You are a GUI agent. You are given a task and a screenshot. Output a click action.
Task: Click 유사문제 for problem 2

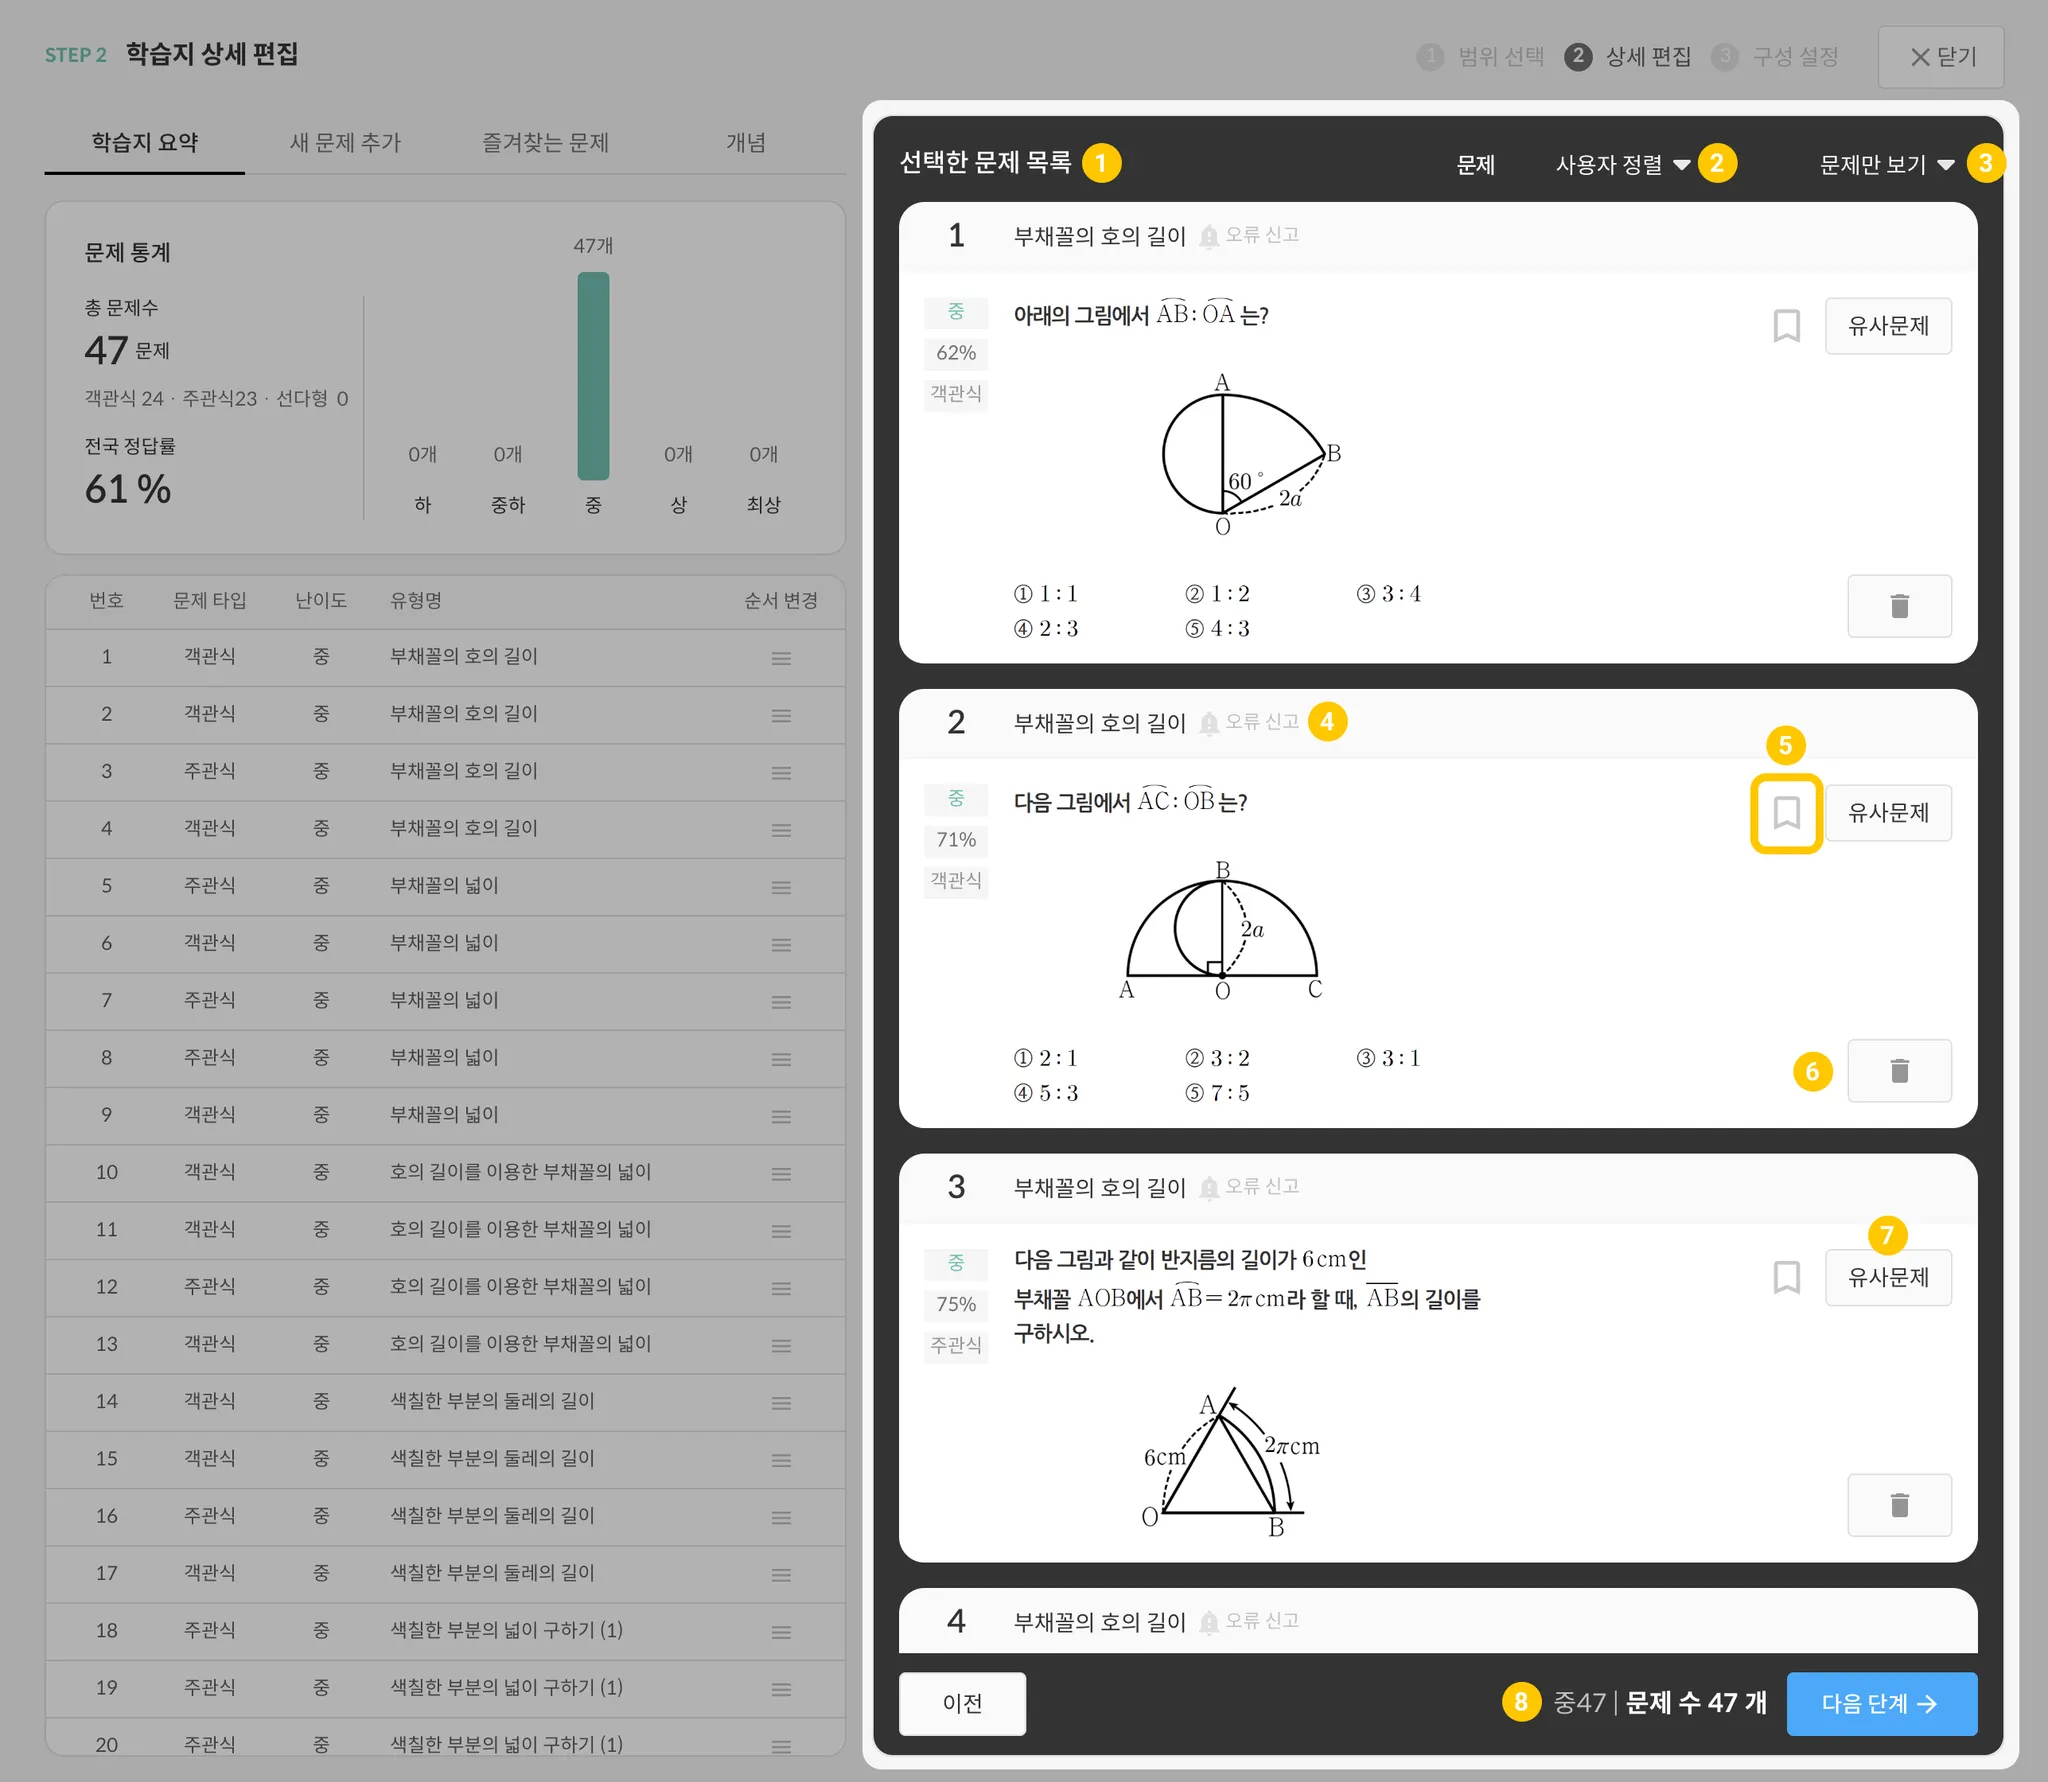point(1887,813)
